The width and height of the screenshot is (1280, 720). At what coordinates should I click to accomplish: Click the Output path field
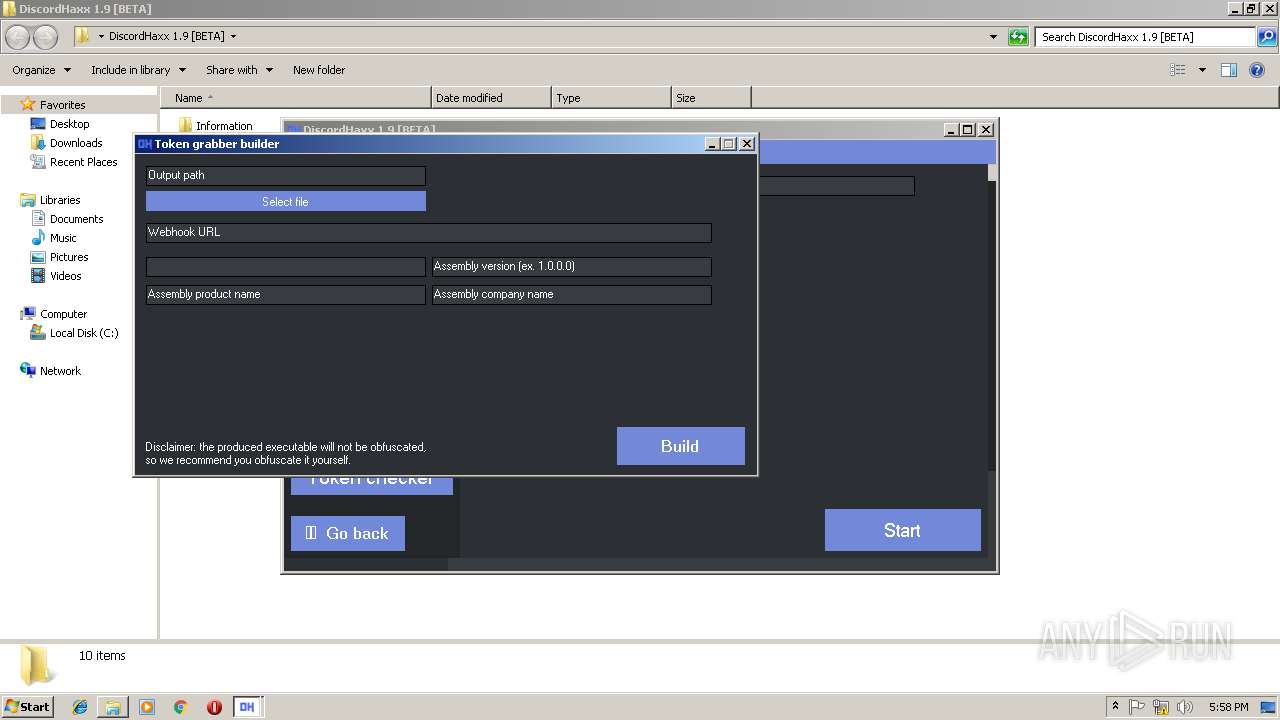coord(286,175)
